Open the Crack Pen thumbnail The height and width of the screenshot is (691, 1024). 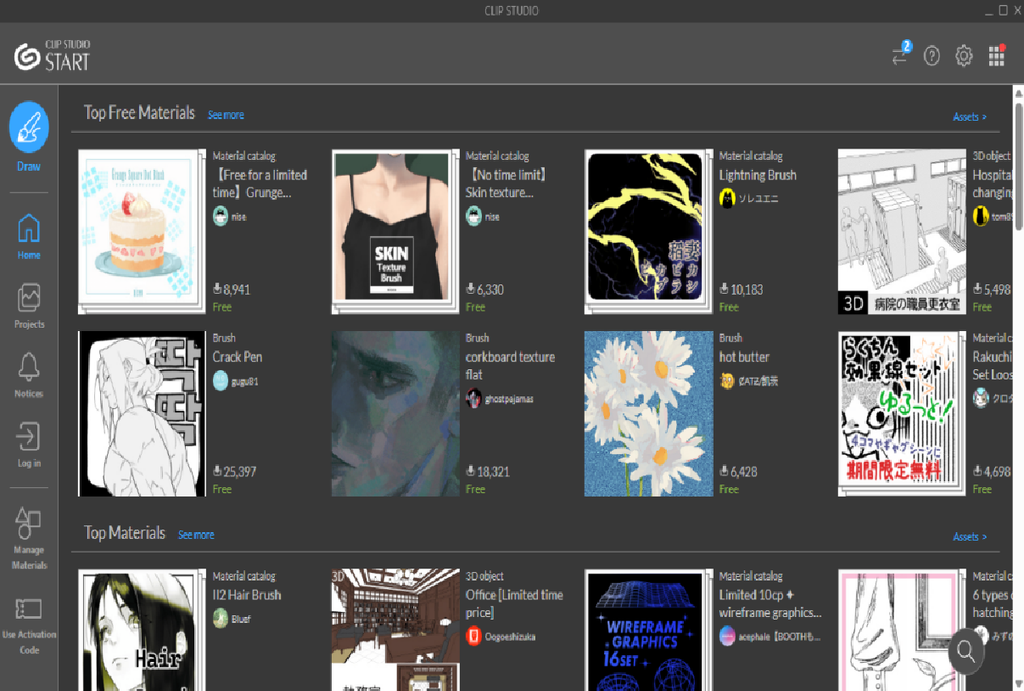tap(141, 413)
